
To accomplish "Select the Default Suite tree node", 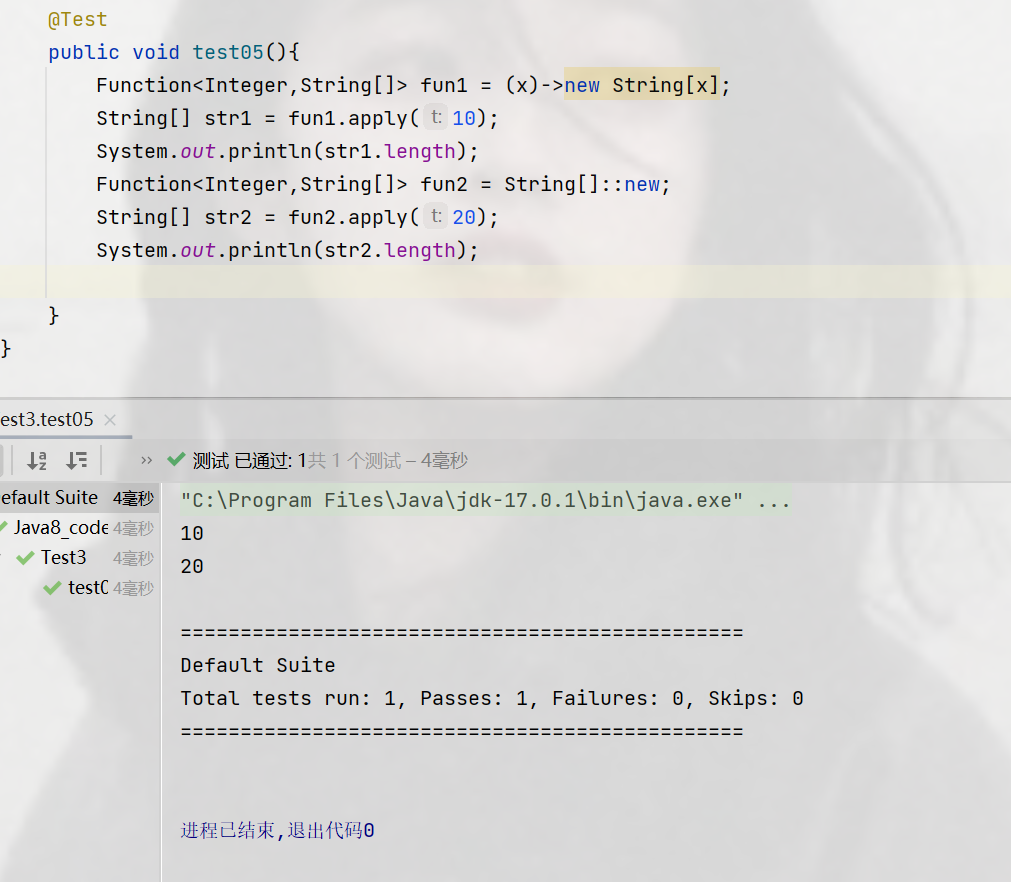I will 77,498.
